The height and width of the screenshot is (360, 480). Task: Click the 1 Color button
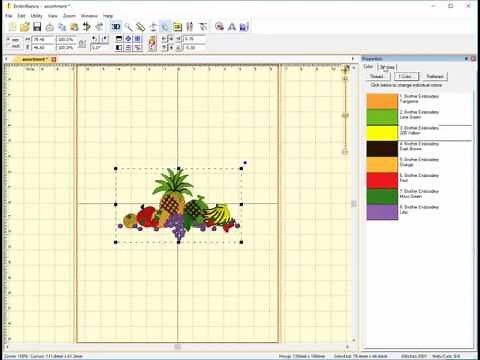(x=406, y=76)
